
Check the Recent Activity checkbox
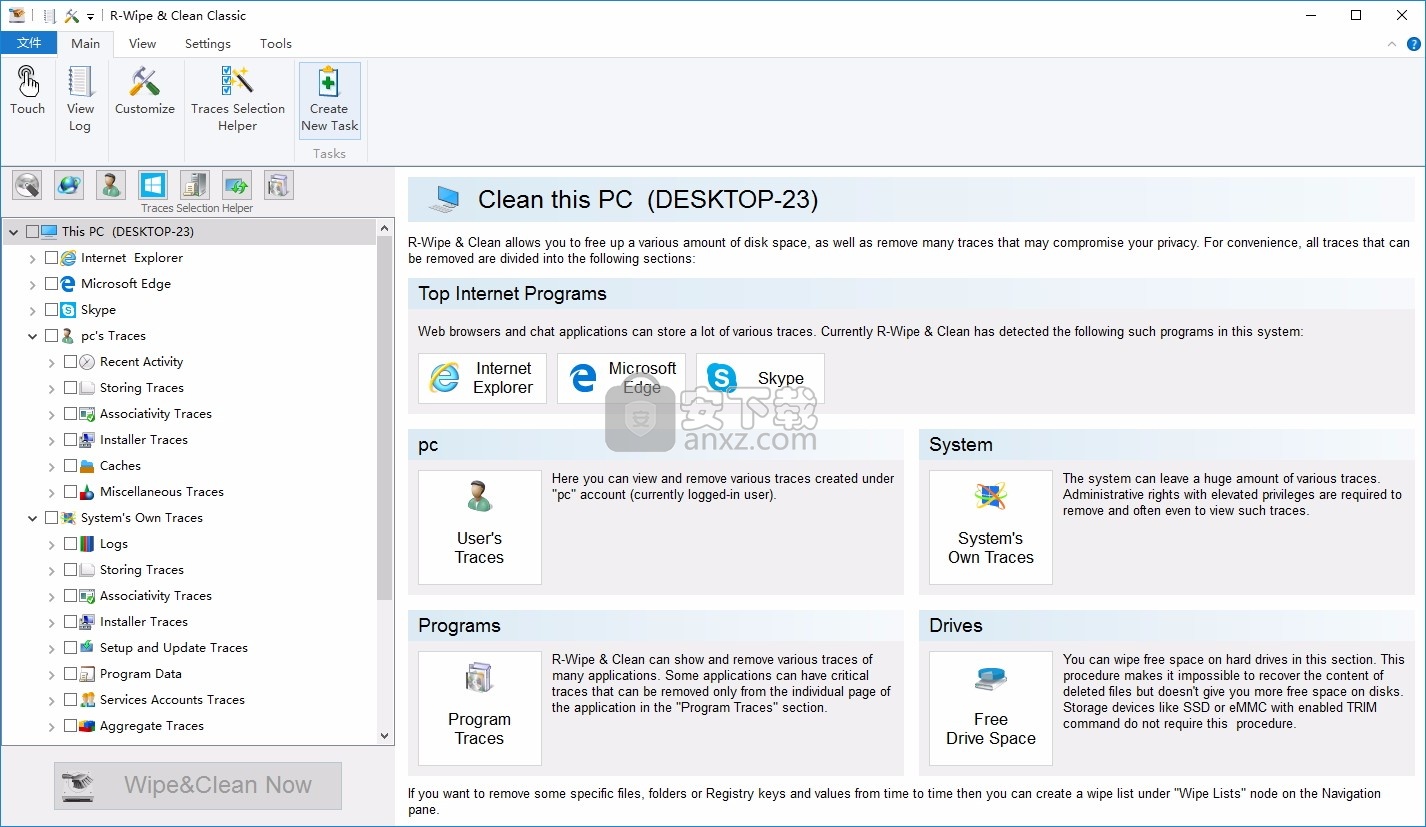pyautogui.click(x=70, y=362)
